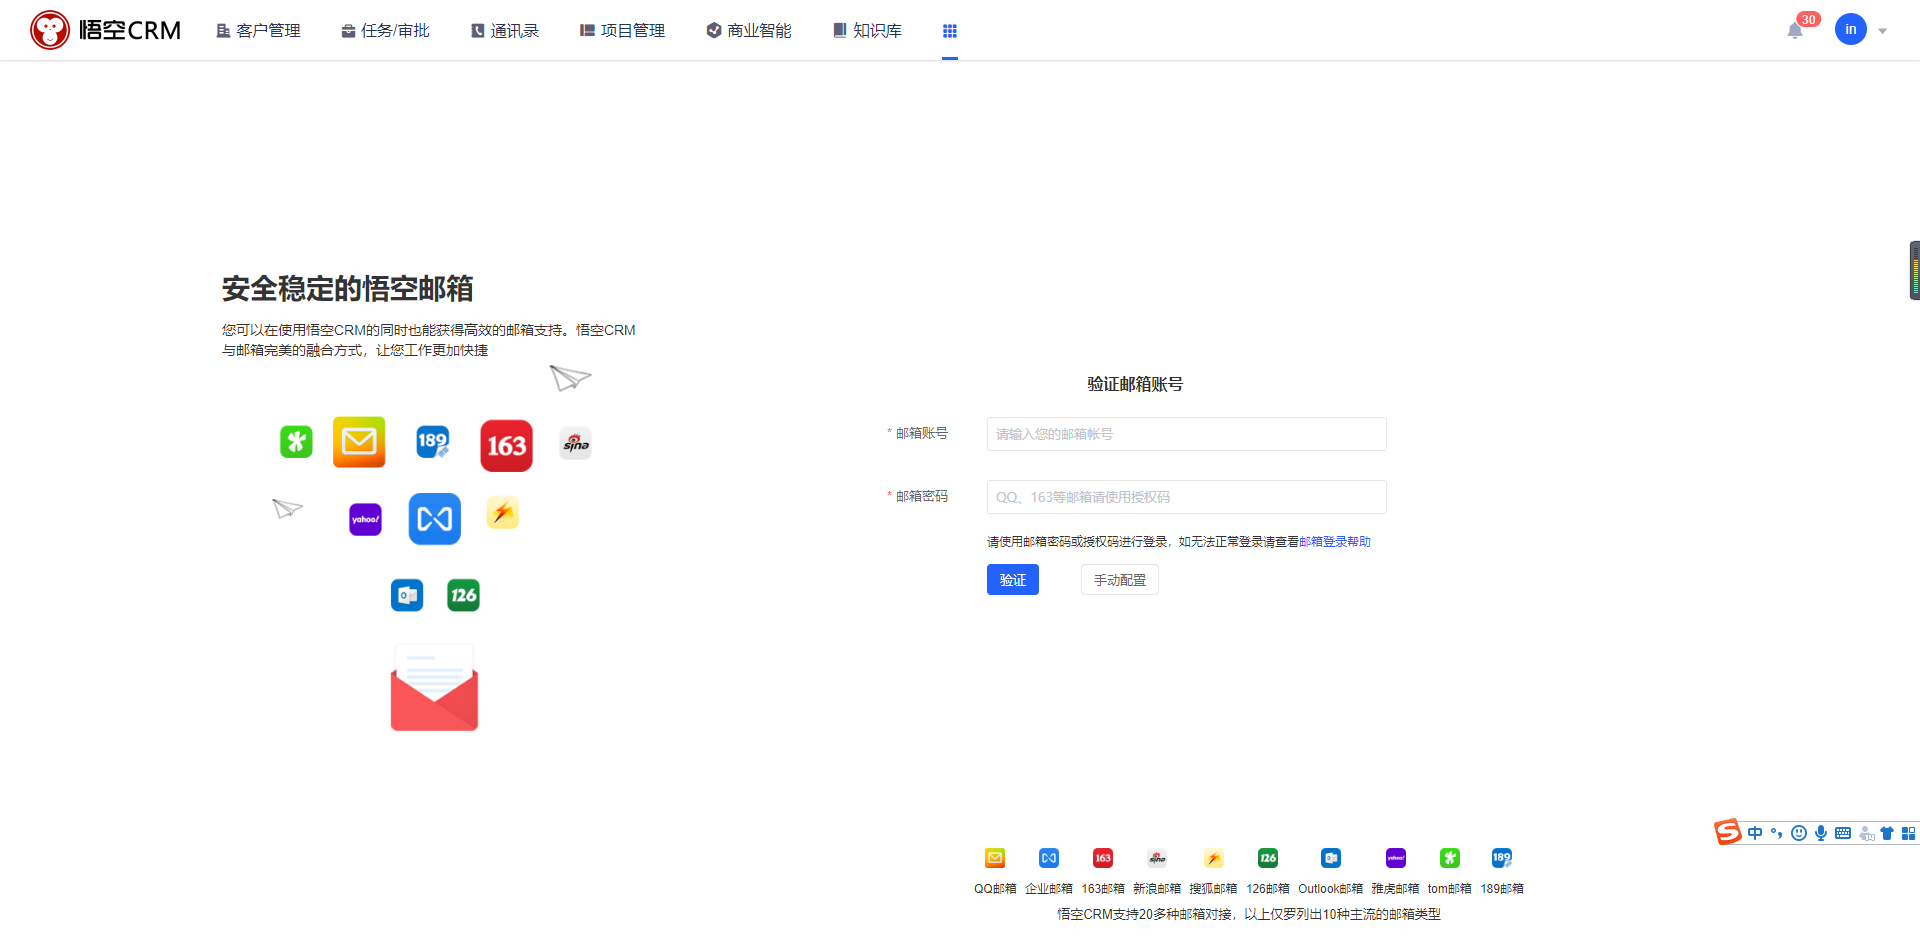1920x937 pixels.
Task: Open the 知识库 menu
Action: point(867,31)
